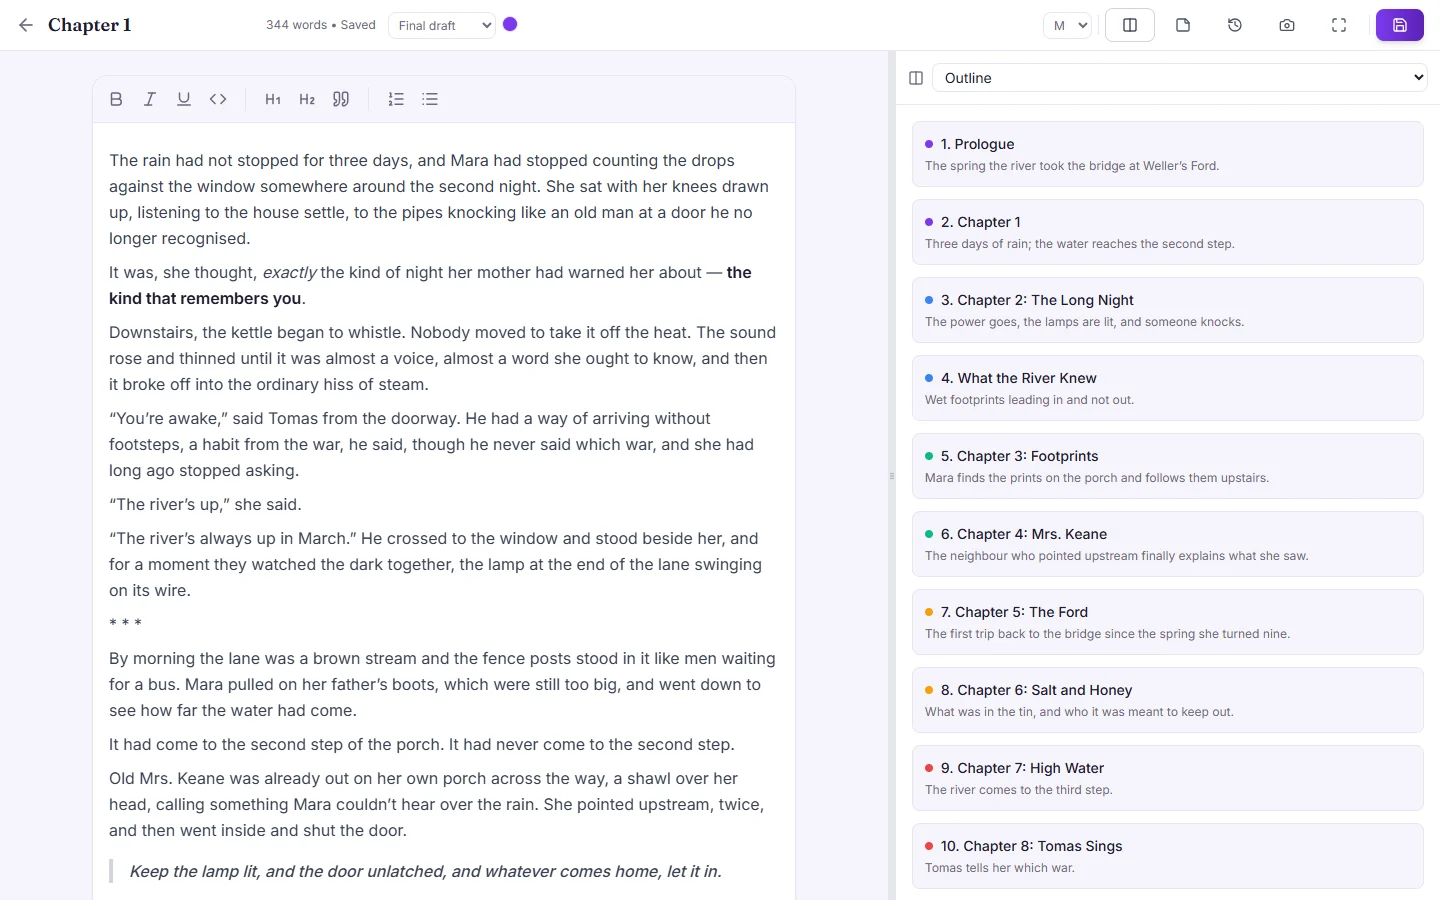This screenshot has width=1440, height=900.
Task: Open Chapter 2: The Long Night
Action: click(1168, 310)
